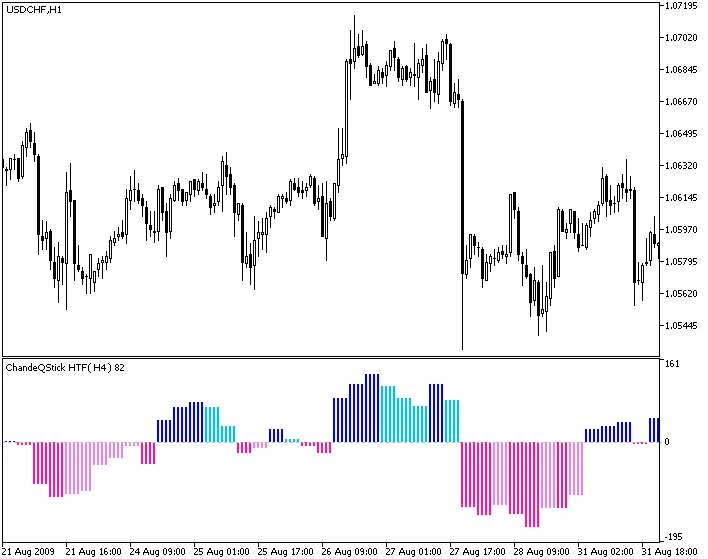Click the 21 Aug 2009 date label
The image size is (708, 559).
click(x=30, y=551)
